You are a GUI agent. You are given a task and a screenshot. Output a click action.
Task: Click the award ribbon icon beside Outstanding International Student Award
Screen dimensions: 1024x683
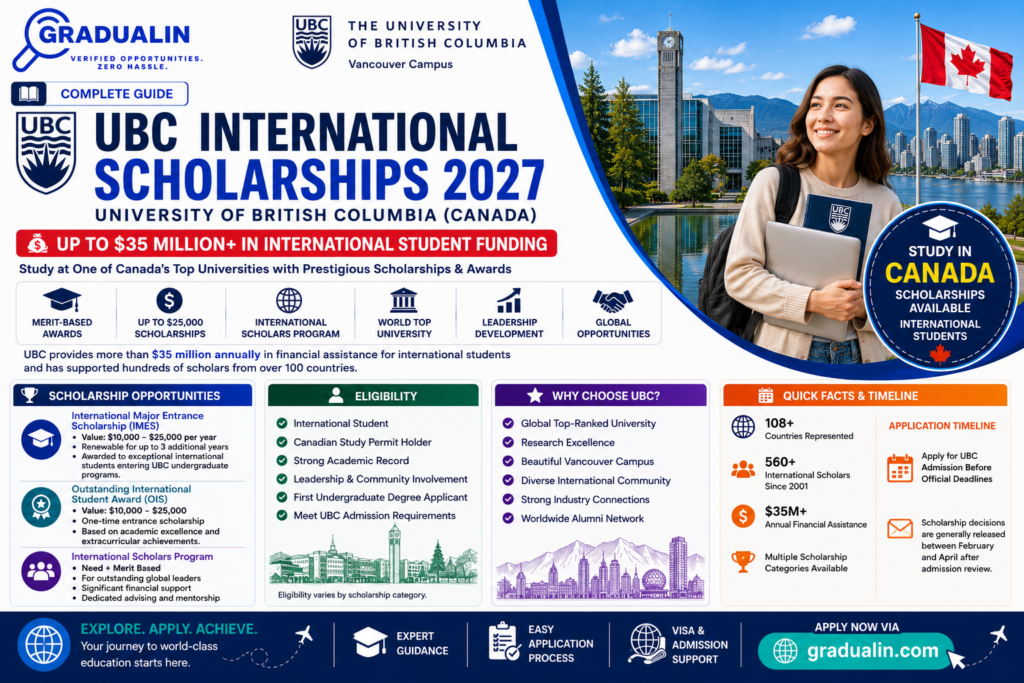[x=41, y=507]
